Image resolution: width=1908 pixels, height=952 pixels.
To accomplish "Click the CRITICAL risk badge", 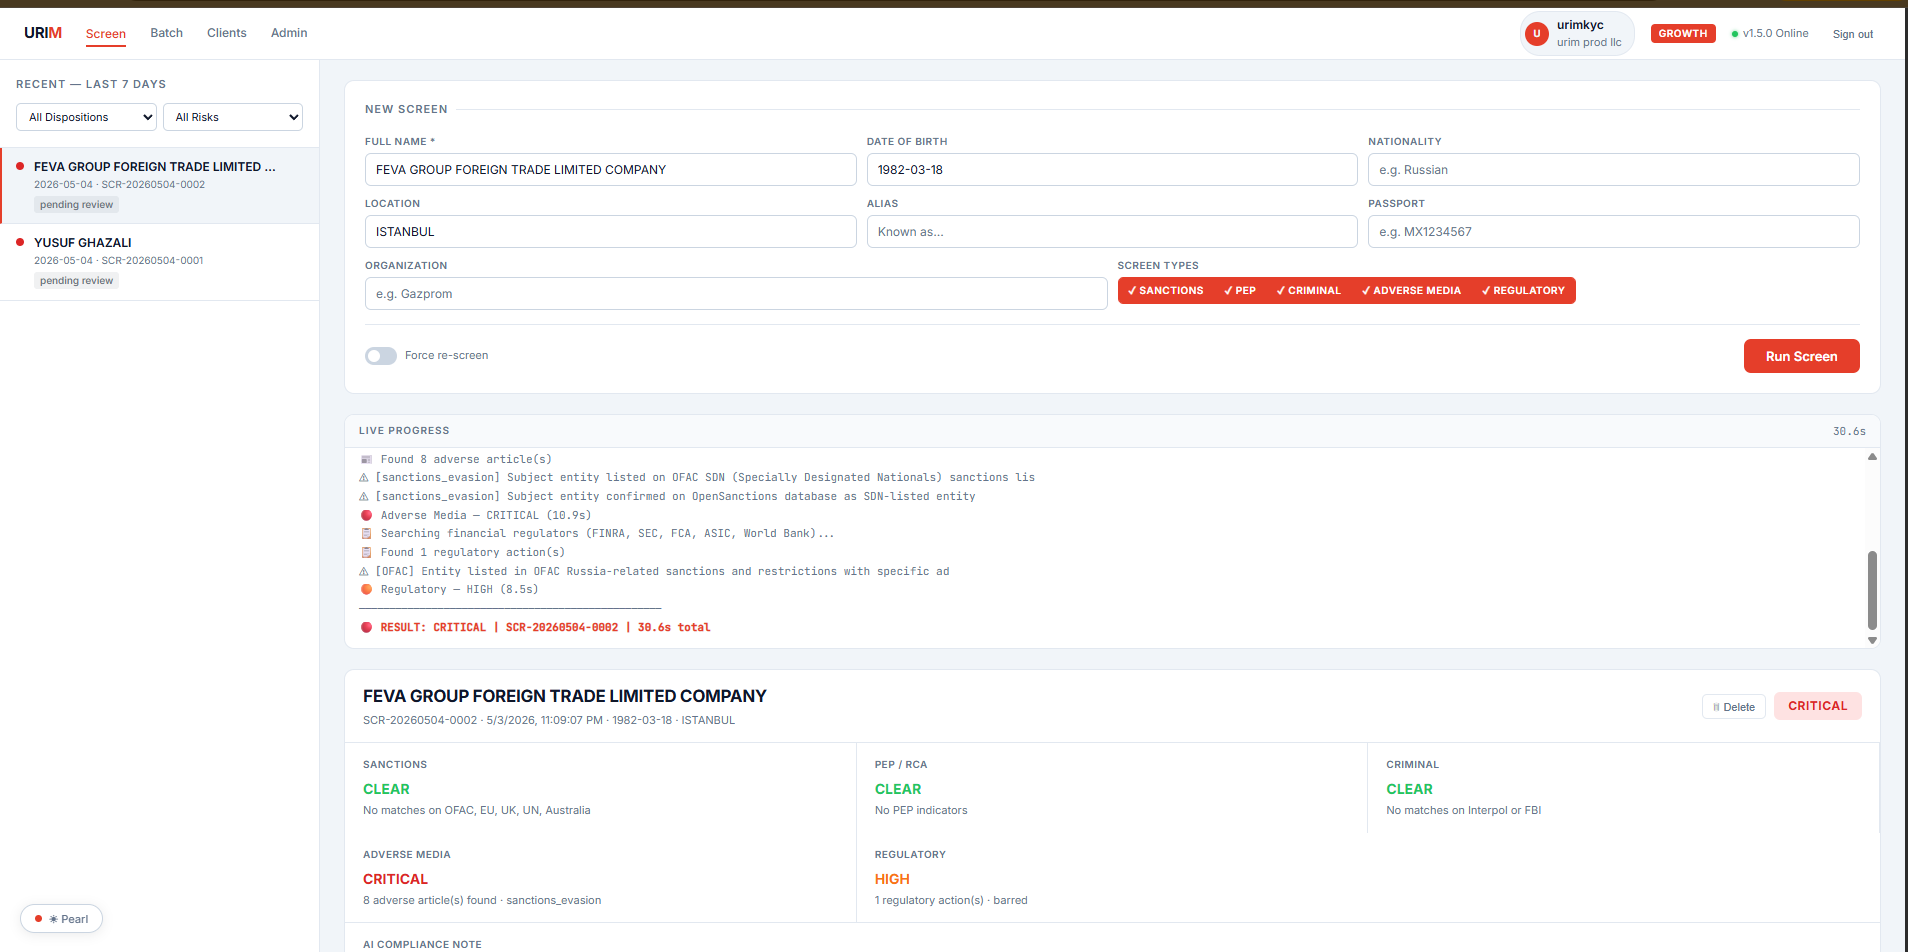I will tap(1817, 706).
